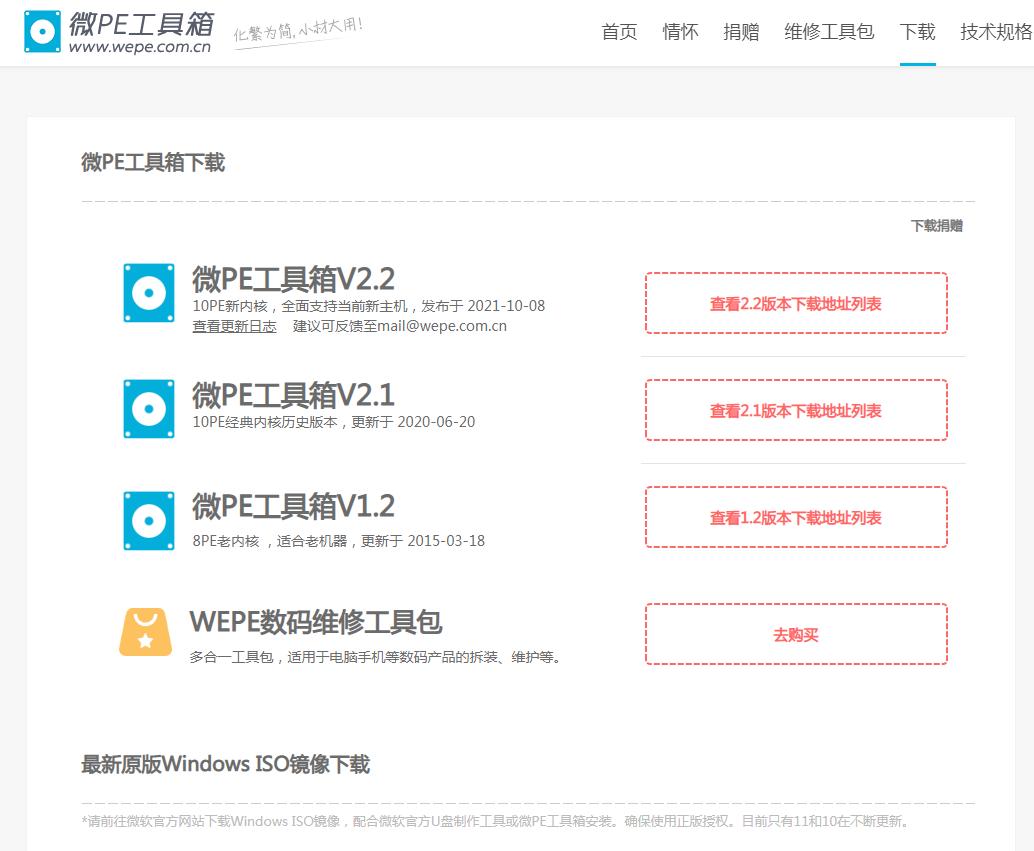This screenshot has width=1034, height=851.
Task: Click the V2.2 blue disk icon
Action: 148,293
